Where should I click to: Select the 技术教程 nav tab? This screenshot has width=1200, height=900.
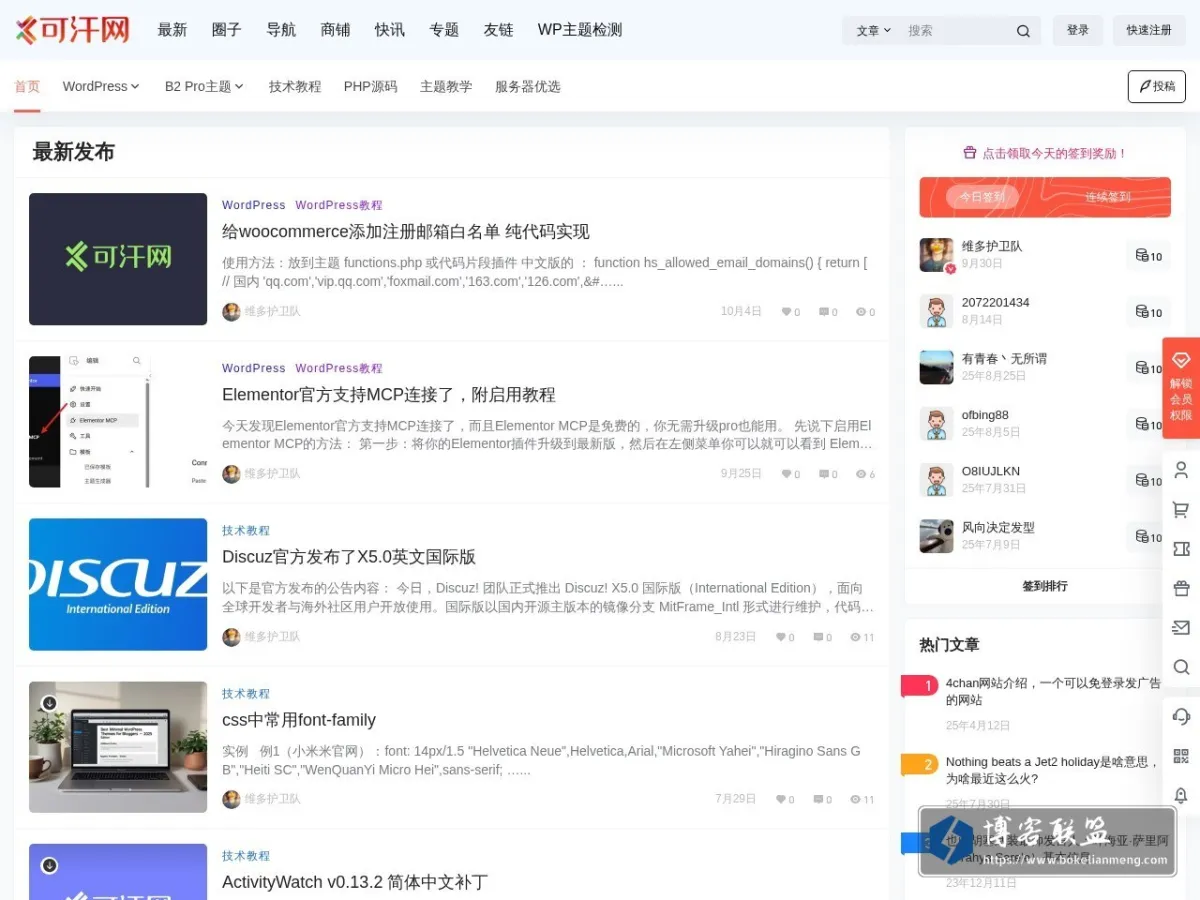pyautogui.click(x=295, y=86)
